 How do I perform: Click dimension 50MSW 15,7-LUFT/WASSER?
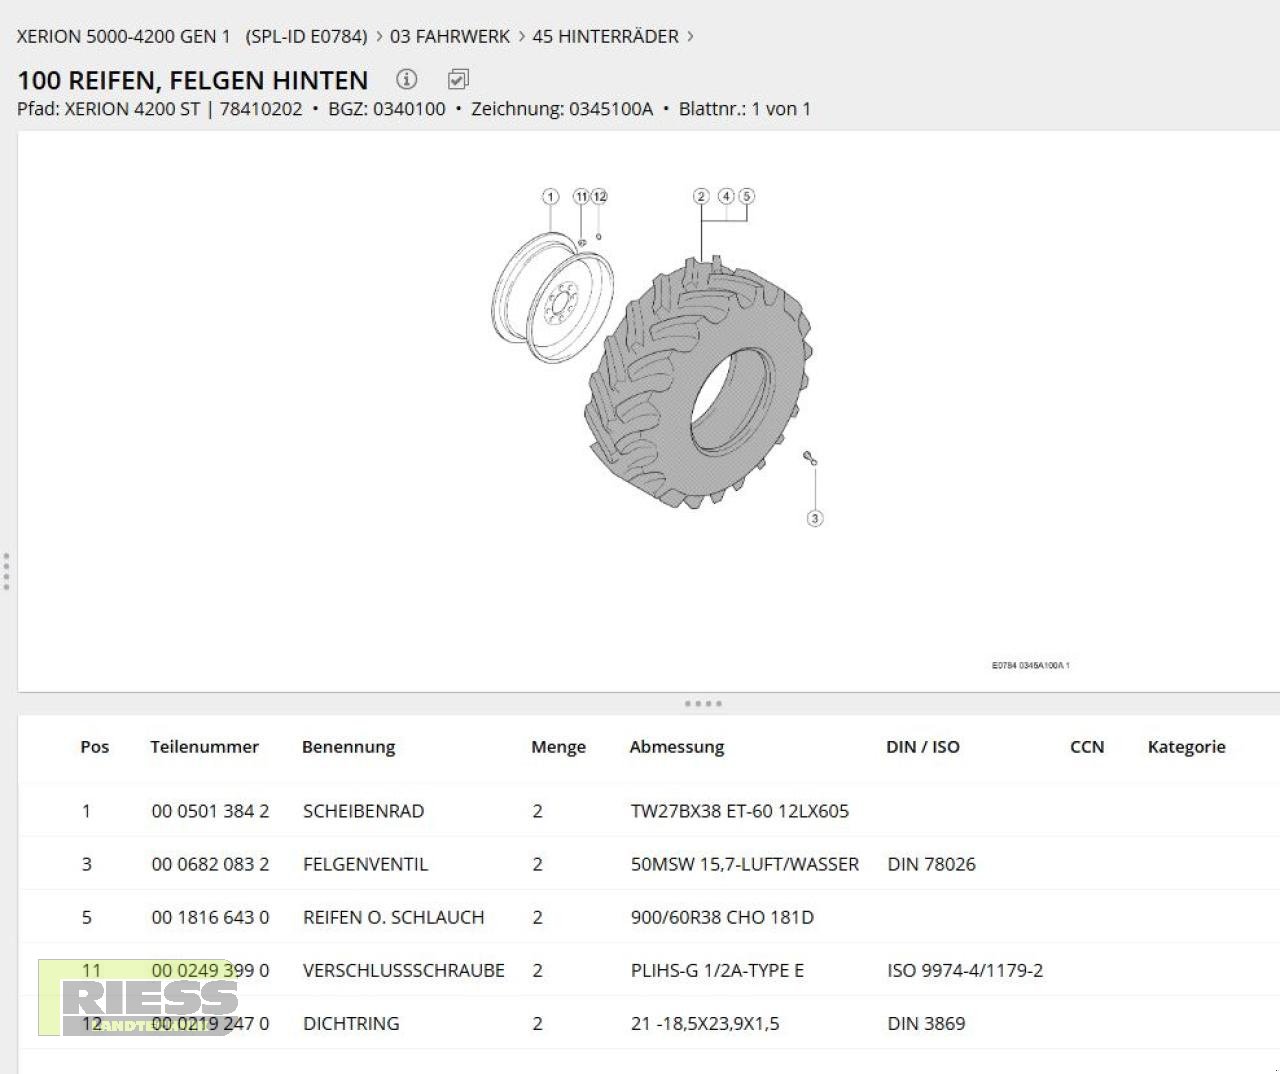[744, 864]
